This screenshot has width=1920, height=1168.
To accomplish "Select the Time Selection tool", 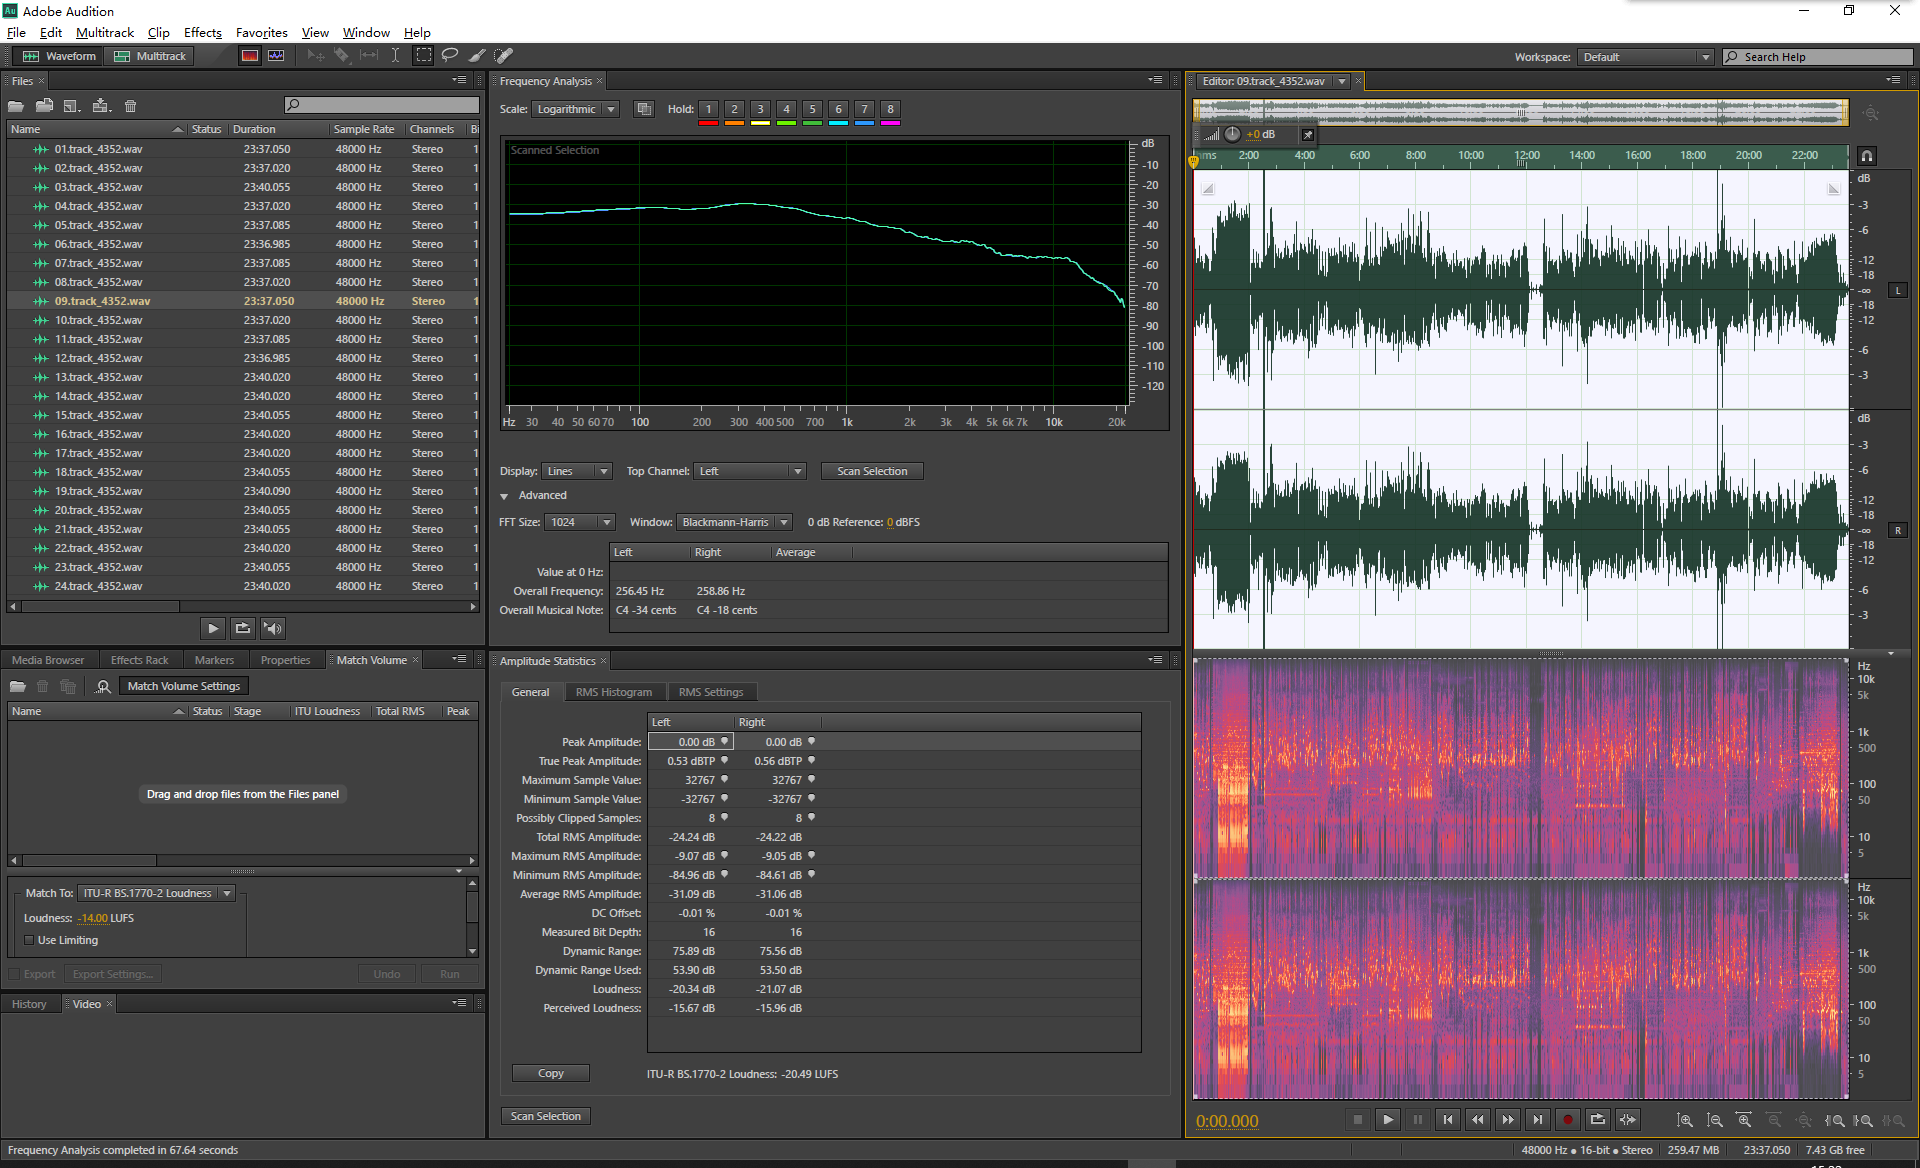I will coord(395,56).
